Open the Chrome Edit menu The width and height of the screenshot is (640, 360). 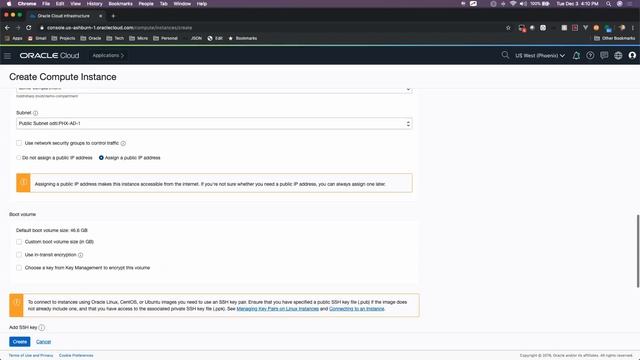60,4
